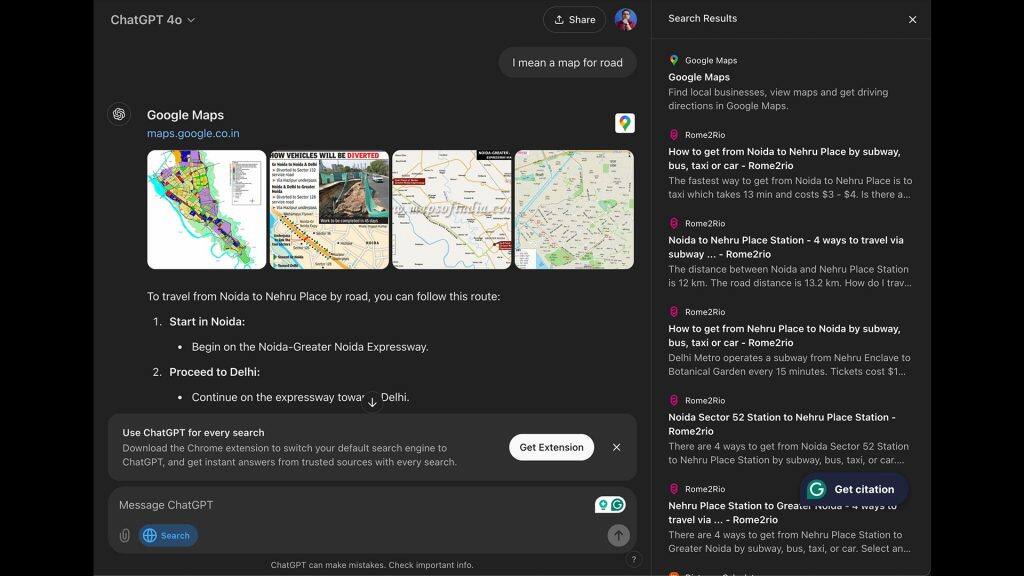The image size is (1024, 576).
Task: Click the scroll-to-bottom arrow icon
Action: 372,402
